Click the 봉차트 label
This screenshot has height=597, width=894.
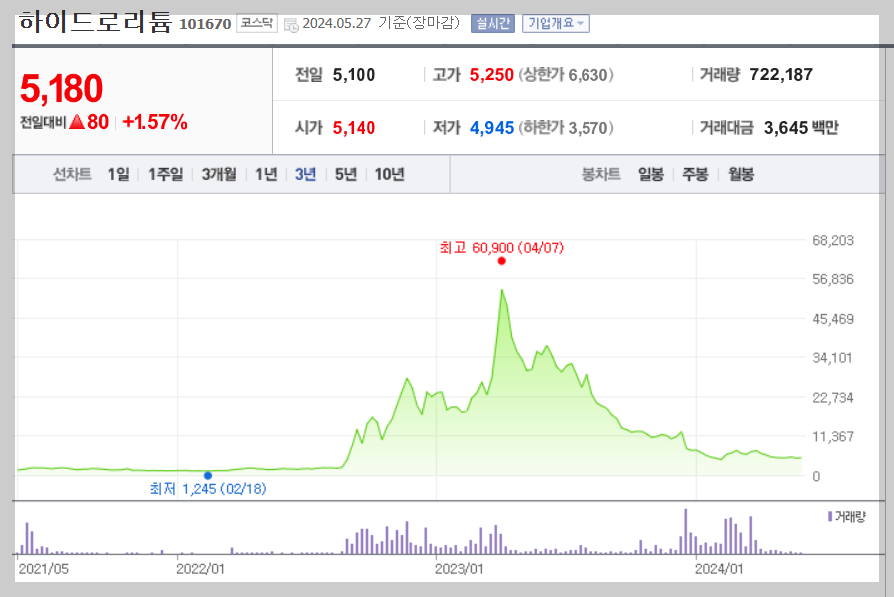pos(601,174)
